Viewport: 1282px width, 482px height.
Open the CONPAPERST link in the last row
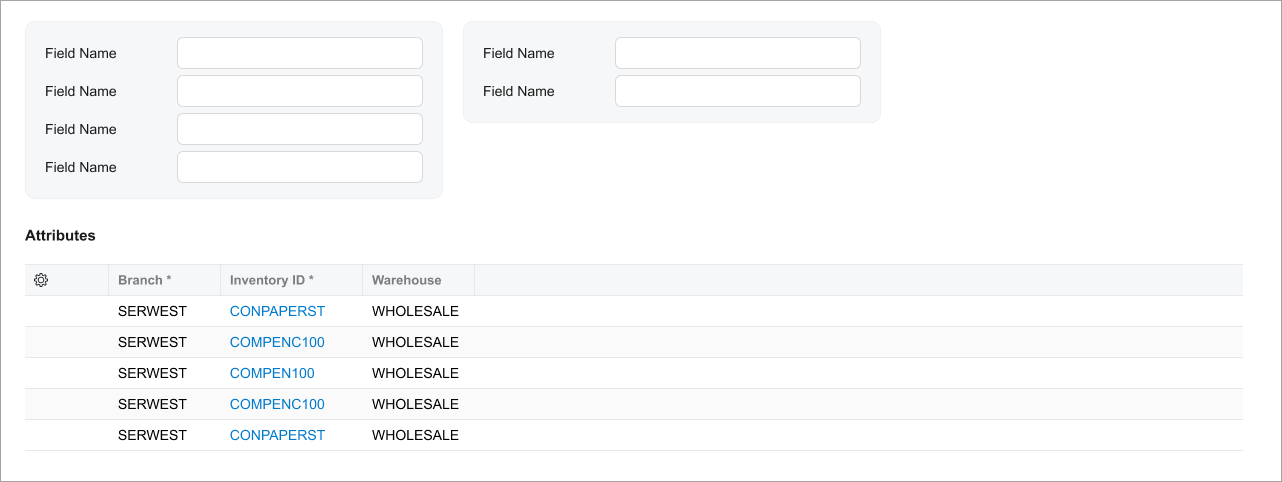tap(277, 435)
